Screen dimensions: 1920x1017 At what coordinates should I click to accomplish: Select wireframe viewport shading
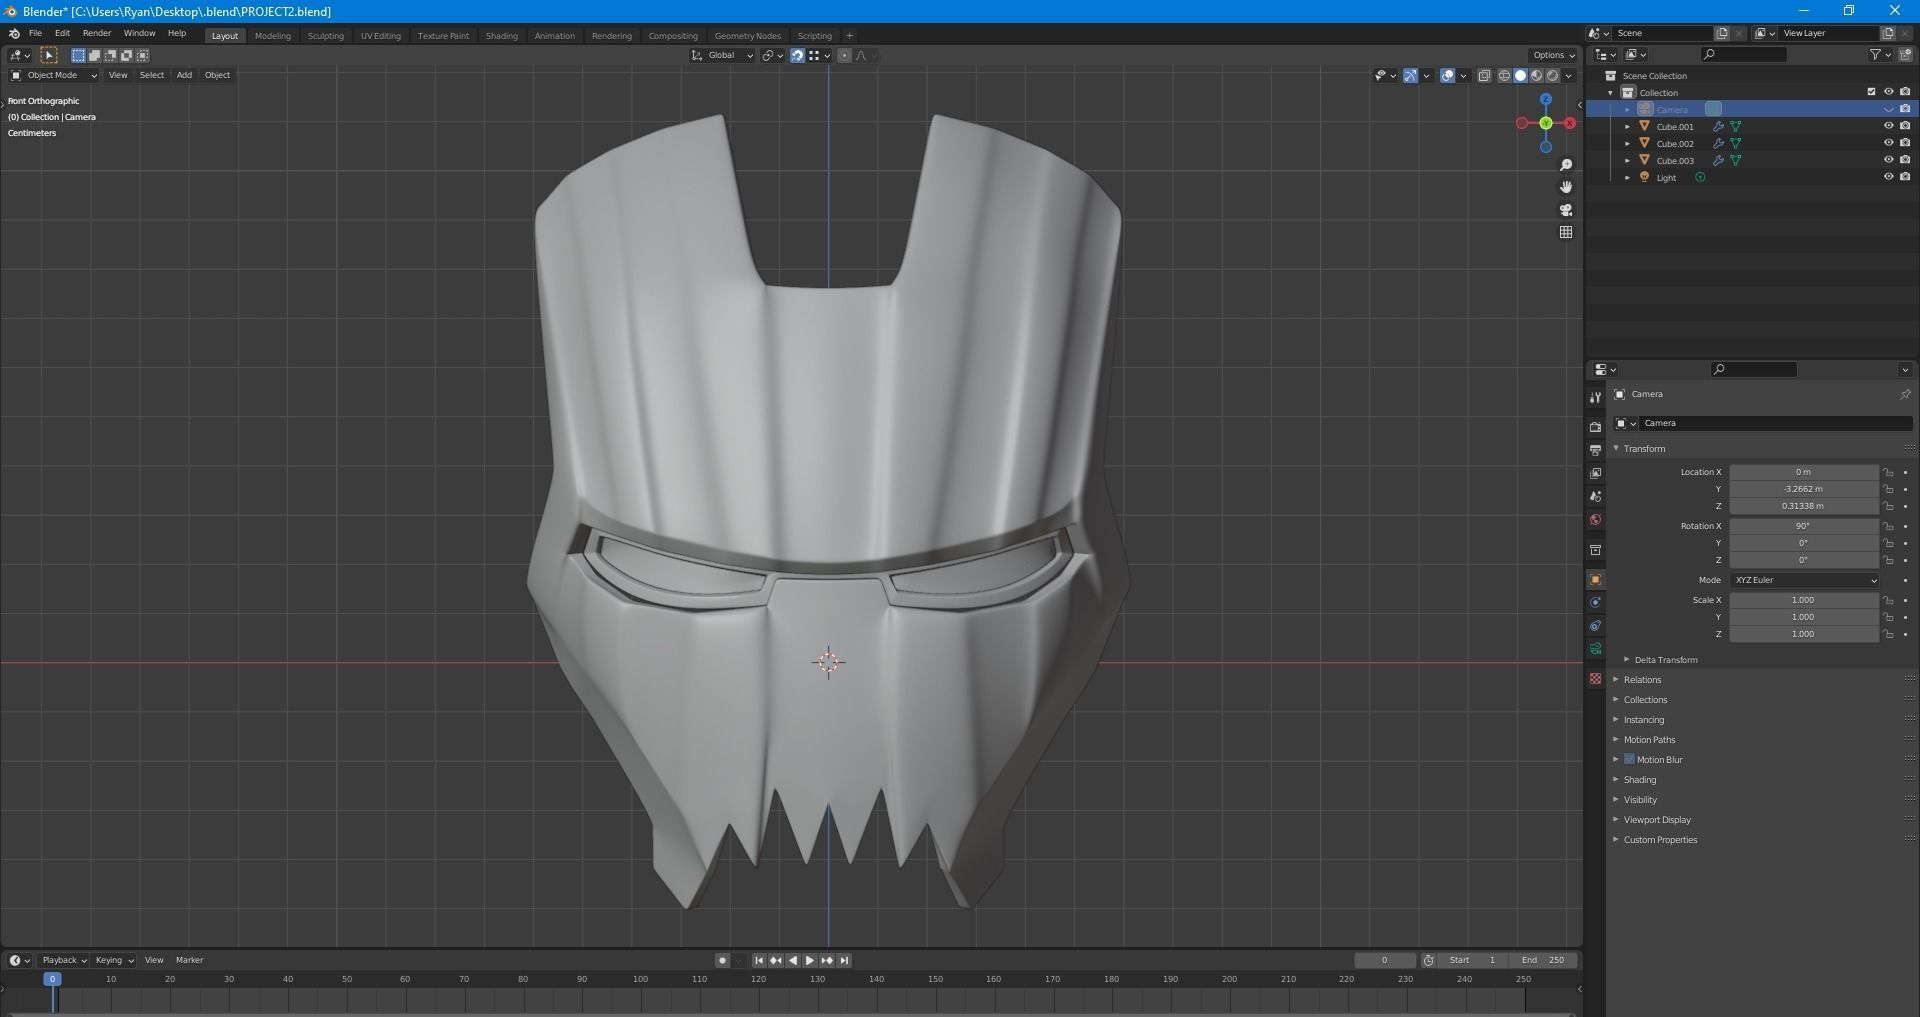pos(1504,76)
